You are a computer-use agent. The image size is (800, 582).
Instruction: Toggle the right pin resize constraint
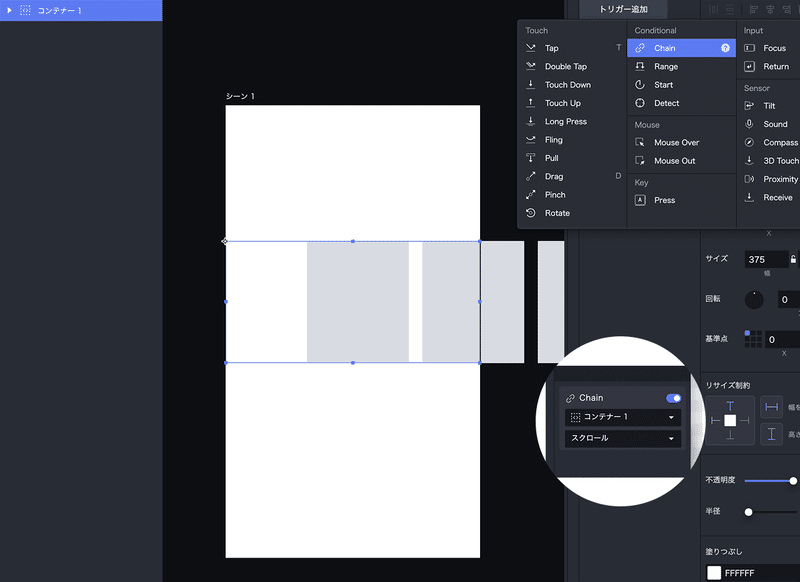[745, 421]
